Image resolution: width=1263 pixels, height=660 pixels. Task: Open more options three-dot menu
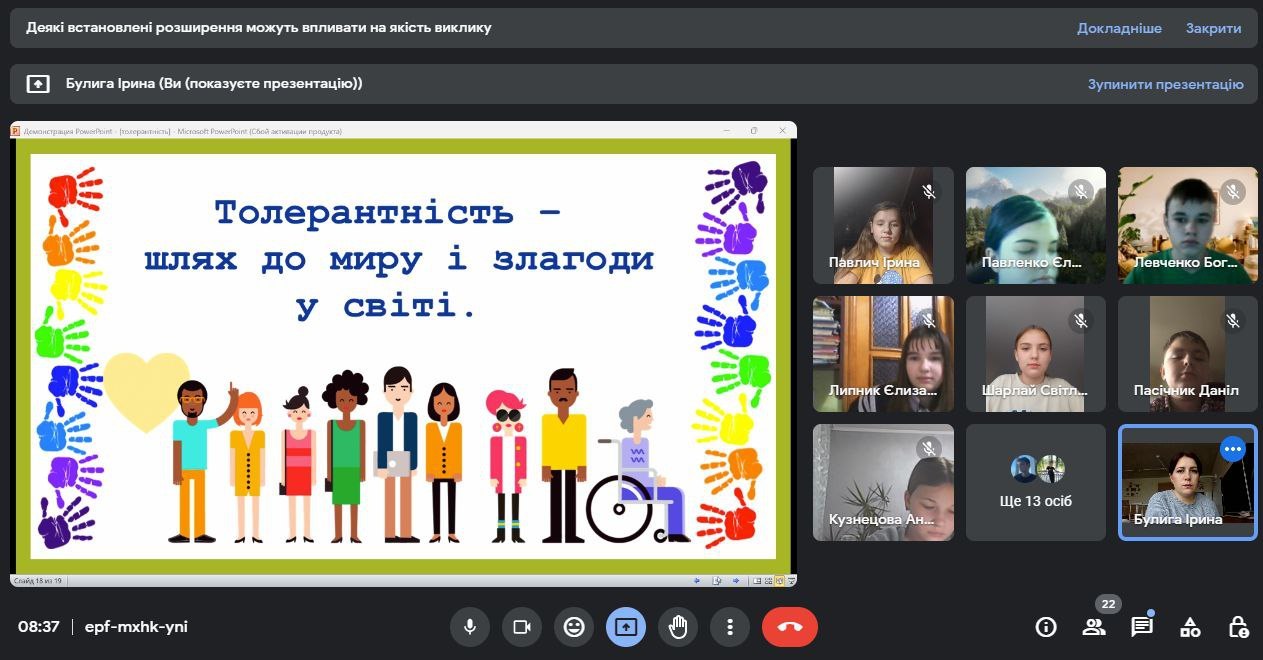(730, 627)
